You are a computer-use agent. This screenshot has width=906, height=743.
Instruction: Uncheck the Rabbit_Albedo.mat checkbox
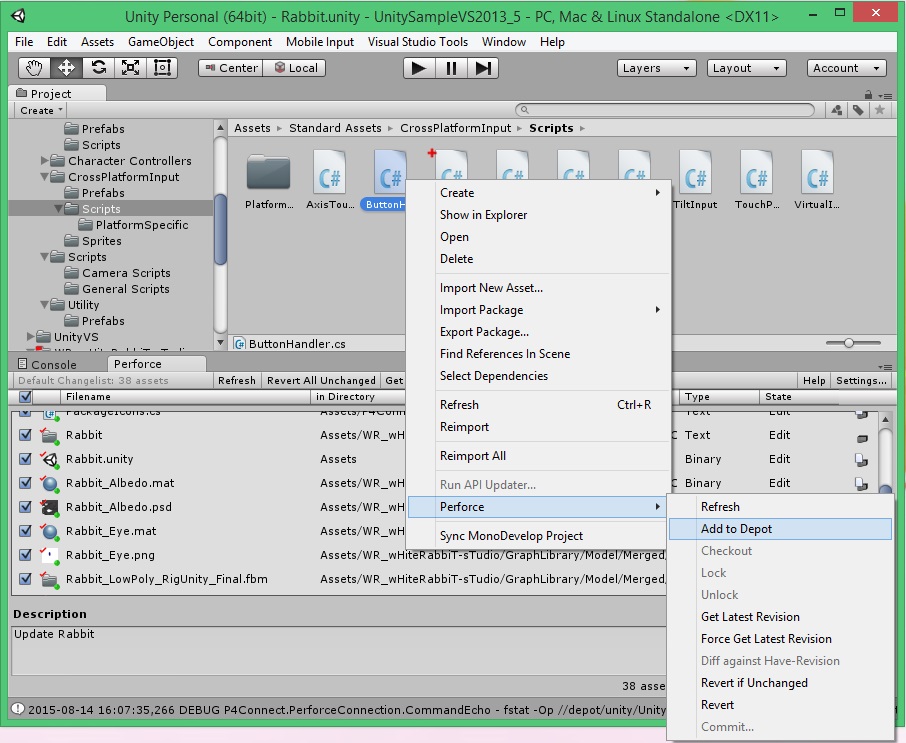[x=25, y=483]
